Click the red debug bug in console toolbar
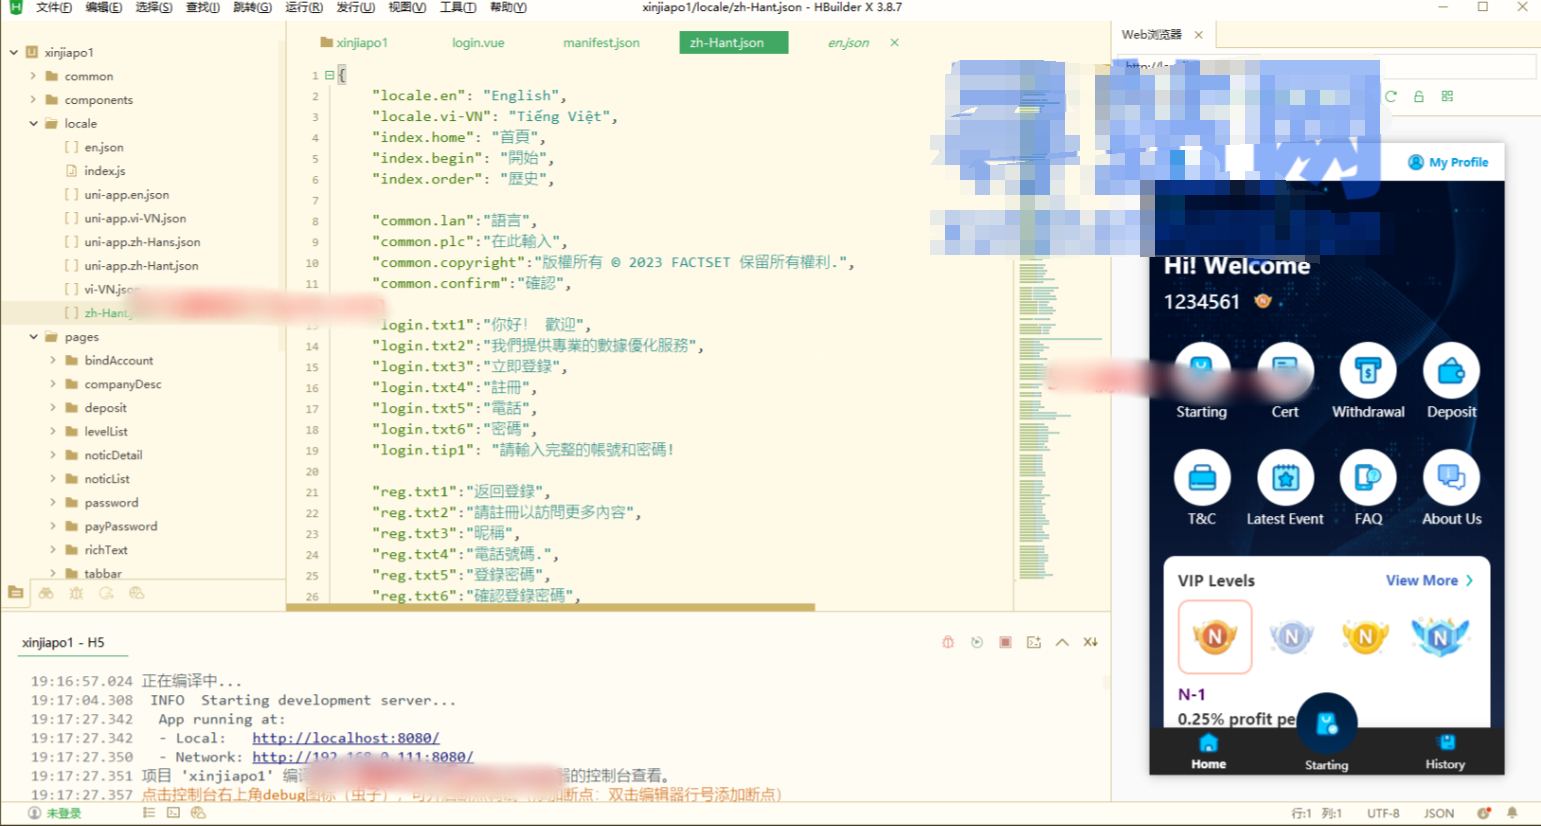1541x826 pixels. point(948,642)
